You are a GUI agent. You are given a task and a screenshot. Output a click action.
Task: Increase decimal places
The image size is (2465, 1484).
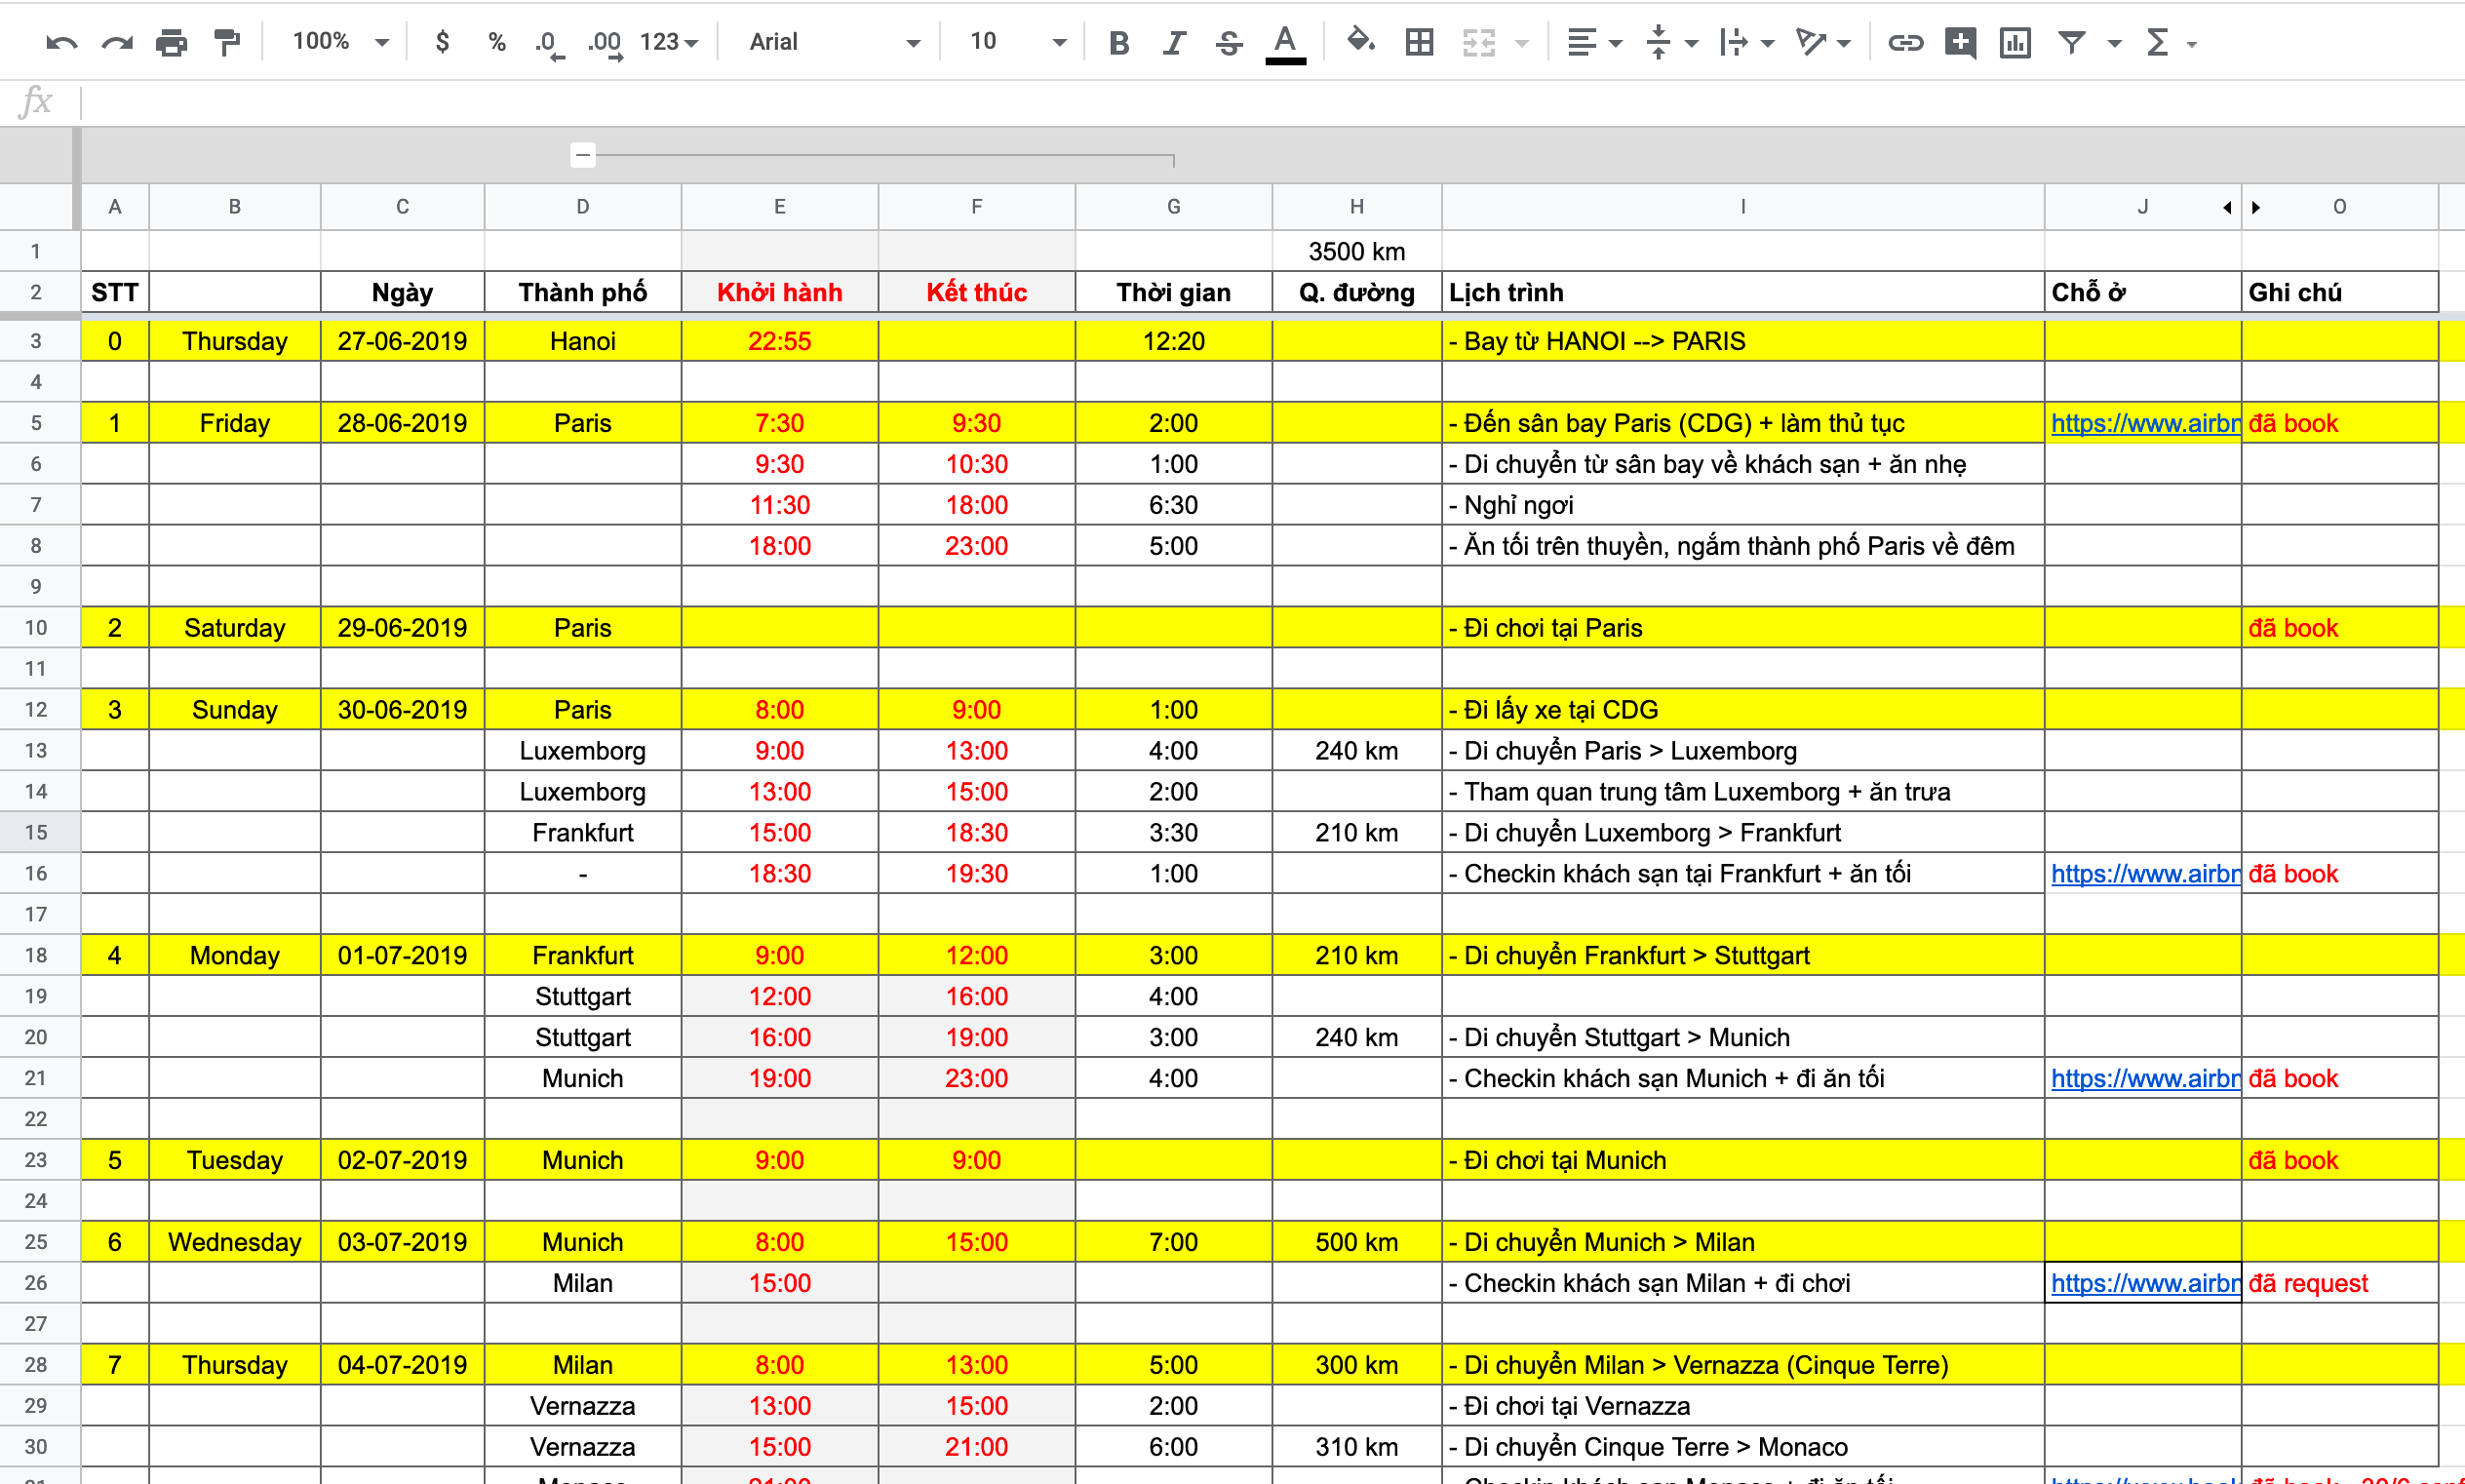[605, 42]
